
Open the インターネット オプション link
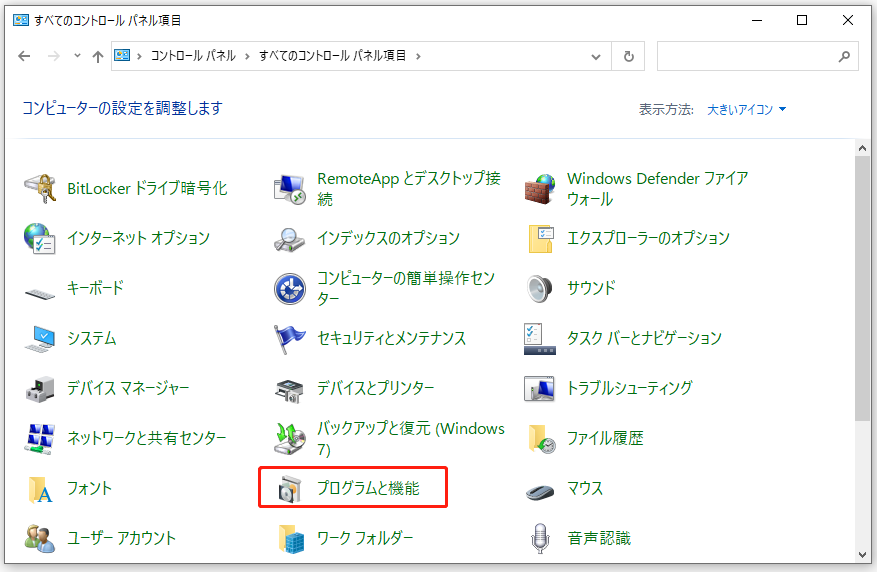(x=138, y=238)
